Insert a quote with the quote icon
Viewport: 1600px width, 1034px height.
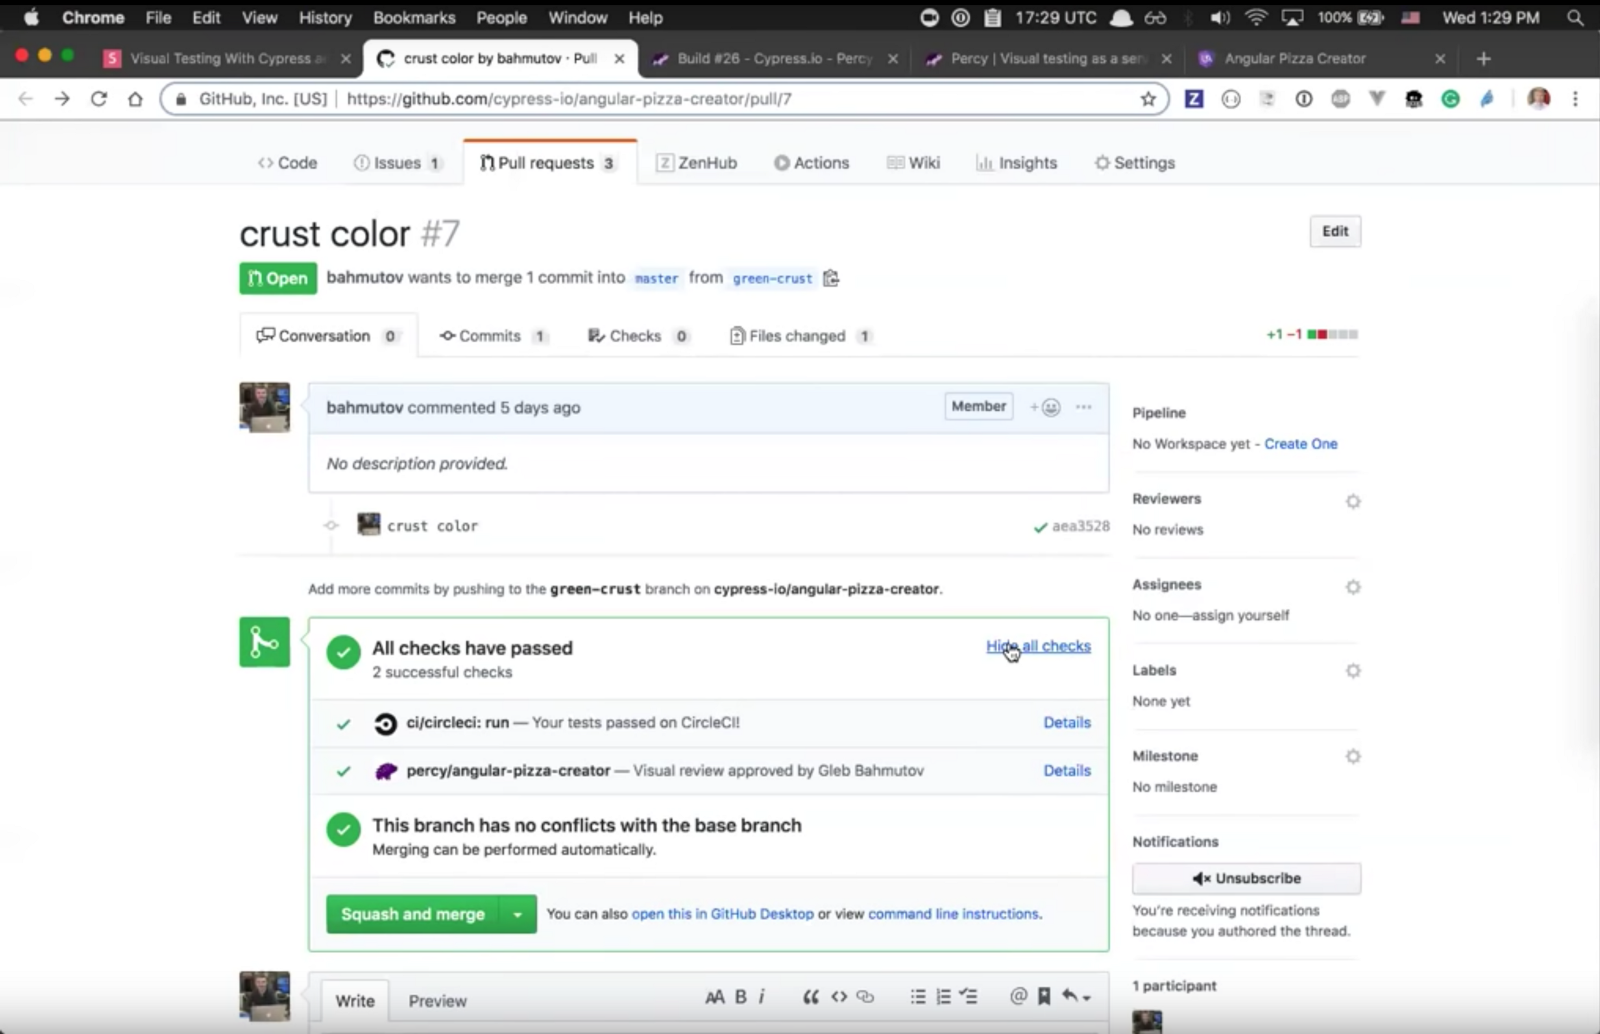pyautogui.click(x=811, y=997)
